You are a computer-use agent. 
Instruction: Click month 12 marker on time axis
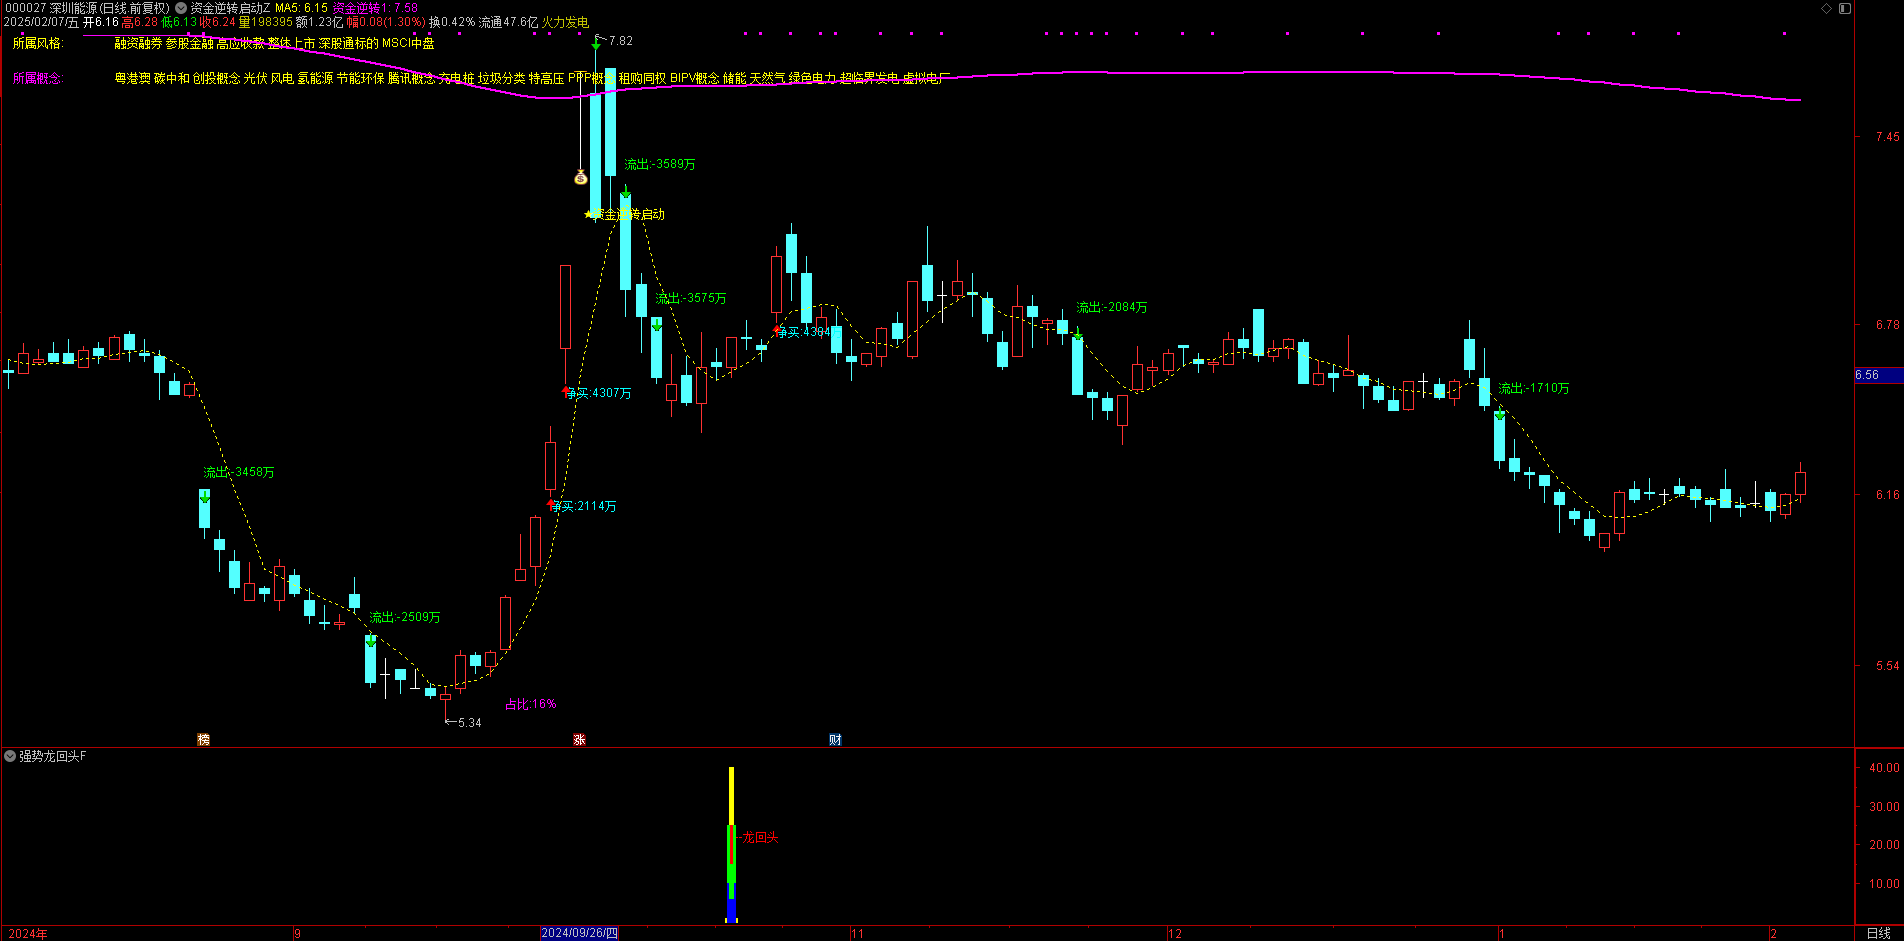[x=1175, y=934]
